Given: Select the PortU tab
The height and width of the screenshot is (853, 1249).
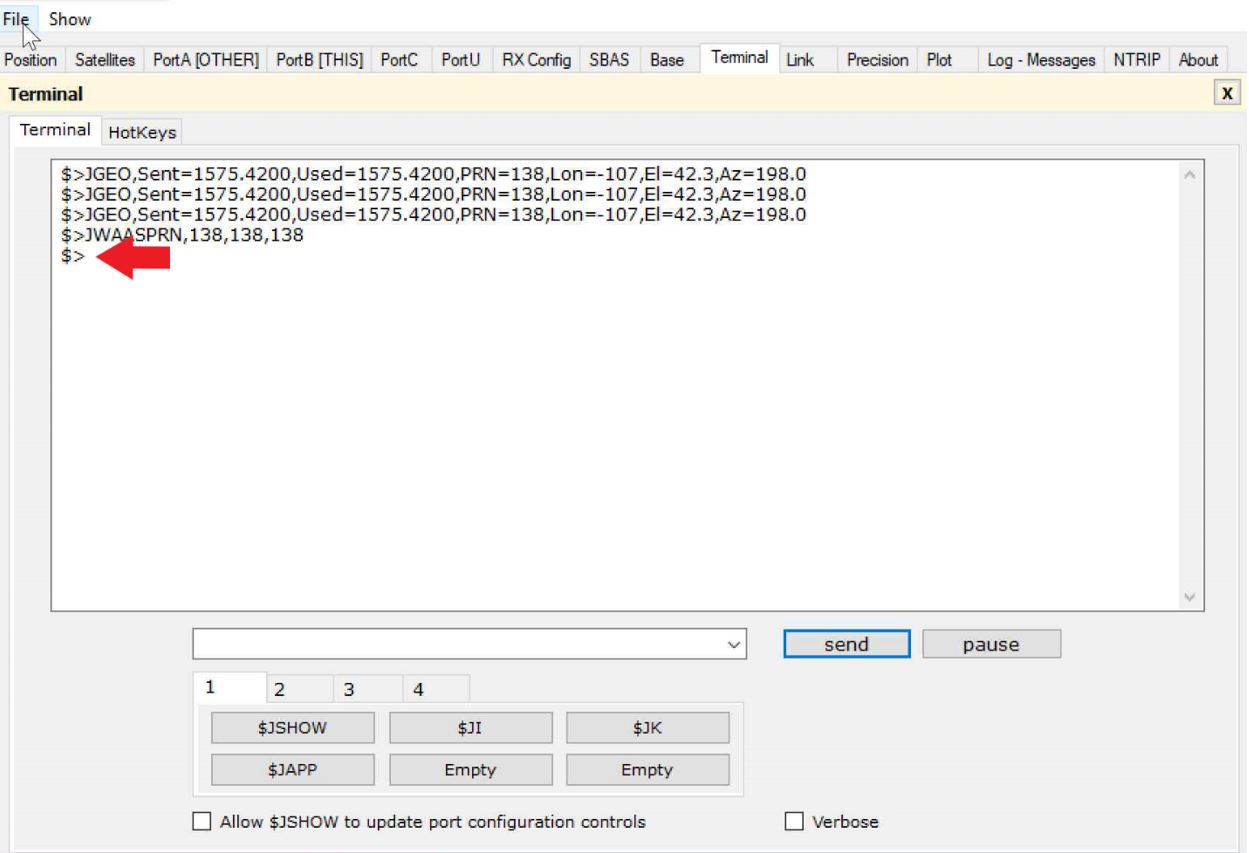Looking at the screenshot, I should click(461, 60).
